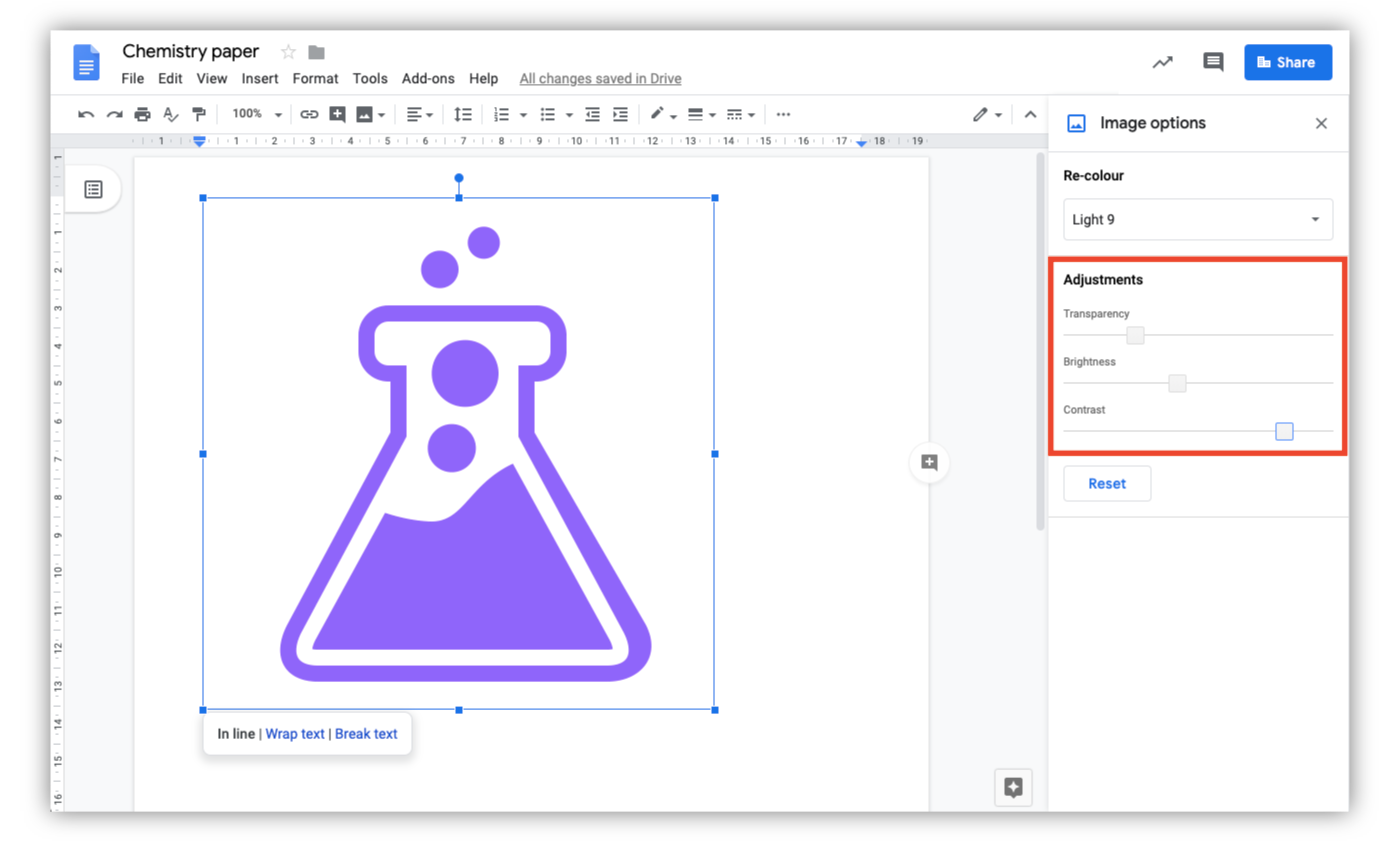Open the Light 9 re-colour dropdown
The image size is (1400, 842).
(x=1198, y=219)
